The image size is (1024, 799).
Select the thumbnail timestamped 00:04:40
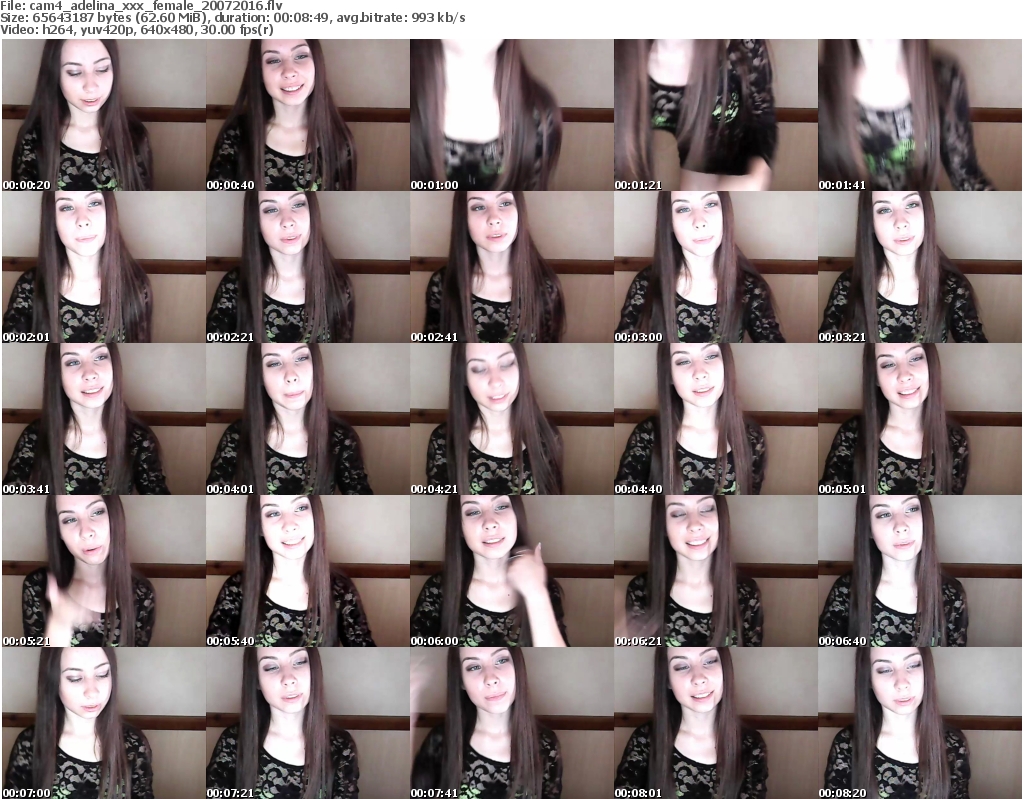coord(716,419)
